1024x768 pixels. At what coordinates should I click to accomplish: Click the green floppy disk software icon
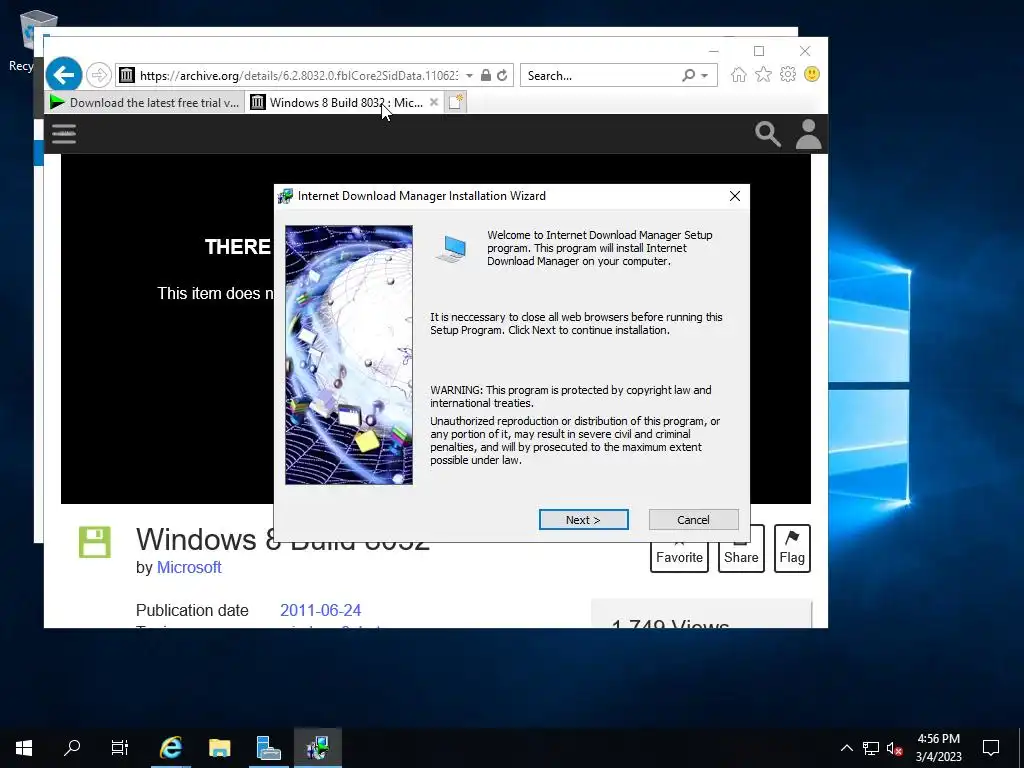(x=95, y=542)
